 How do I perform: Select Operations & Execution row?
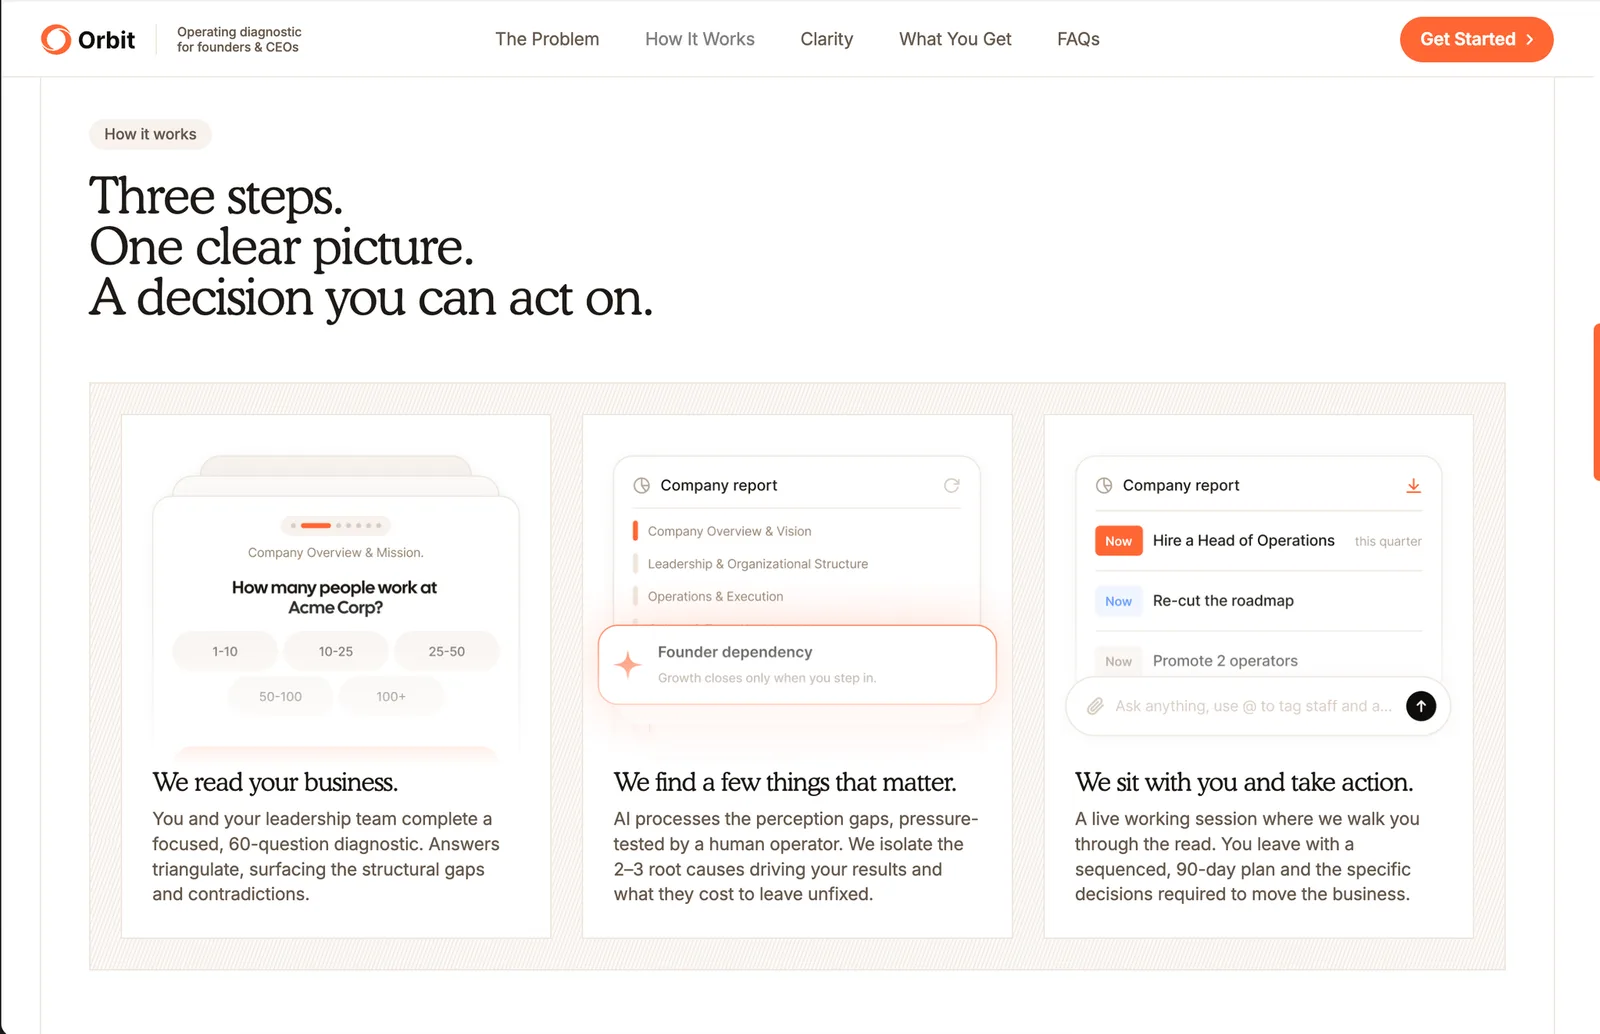click(x=715, y=596)
